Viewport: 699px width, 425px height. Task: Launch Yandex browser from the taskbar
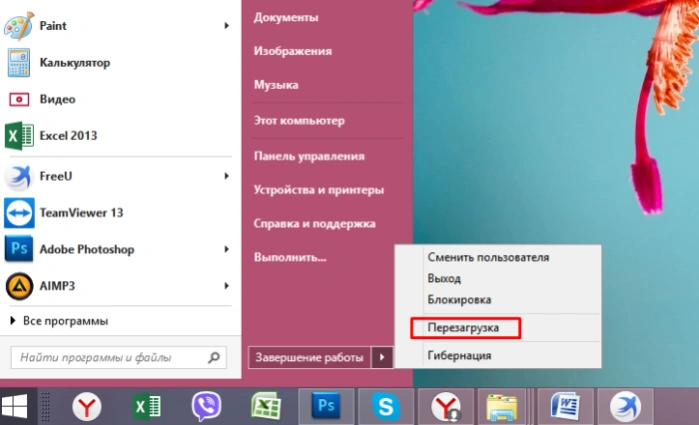tap(86, 406)
